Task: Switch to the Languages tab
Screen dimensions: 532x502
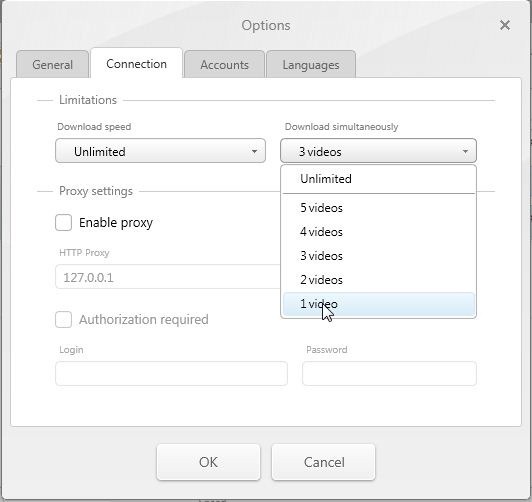Action: (x=311, y=64)
